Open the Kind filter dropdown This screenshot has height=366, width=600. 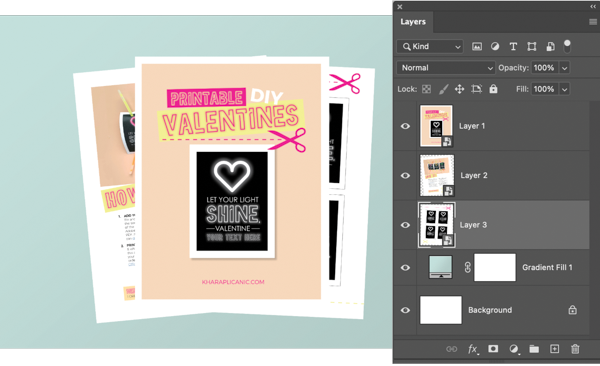pyautogui.click(x=430, y=47)
